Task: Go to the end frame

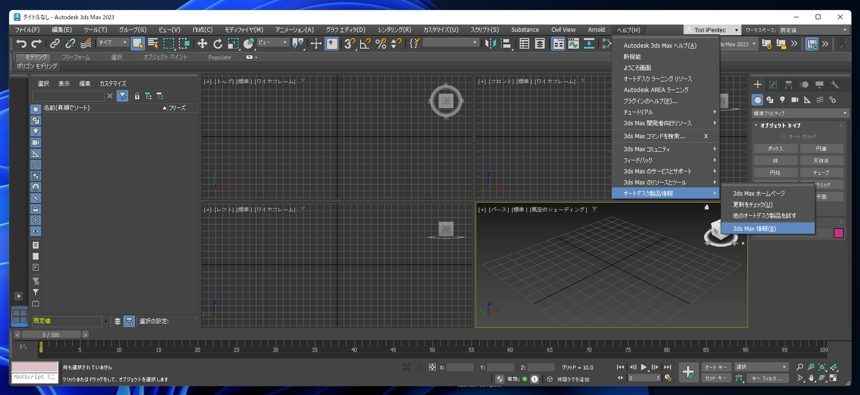Action: [x=667, y=367]
